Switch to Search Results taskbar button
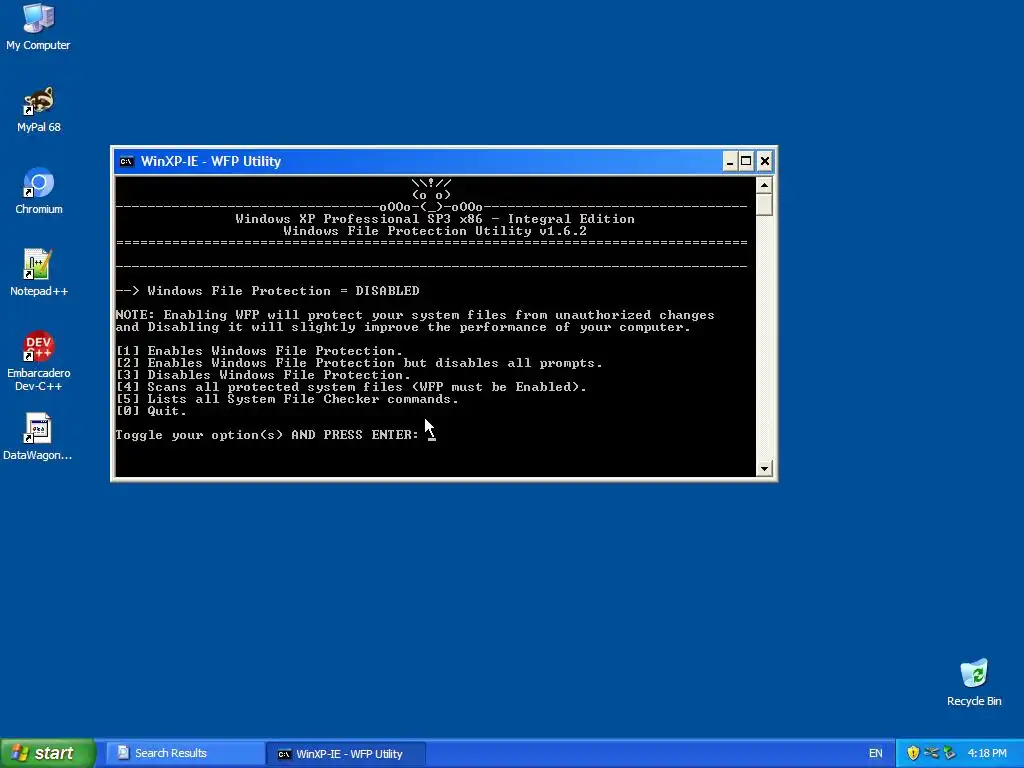 [x=185, y=753]
